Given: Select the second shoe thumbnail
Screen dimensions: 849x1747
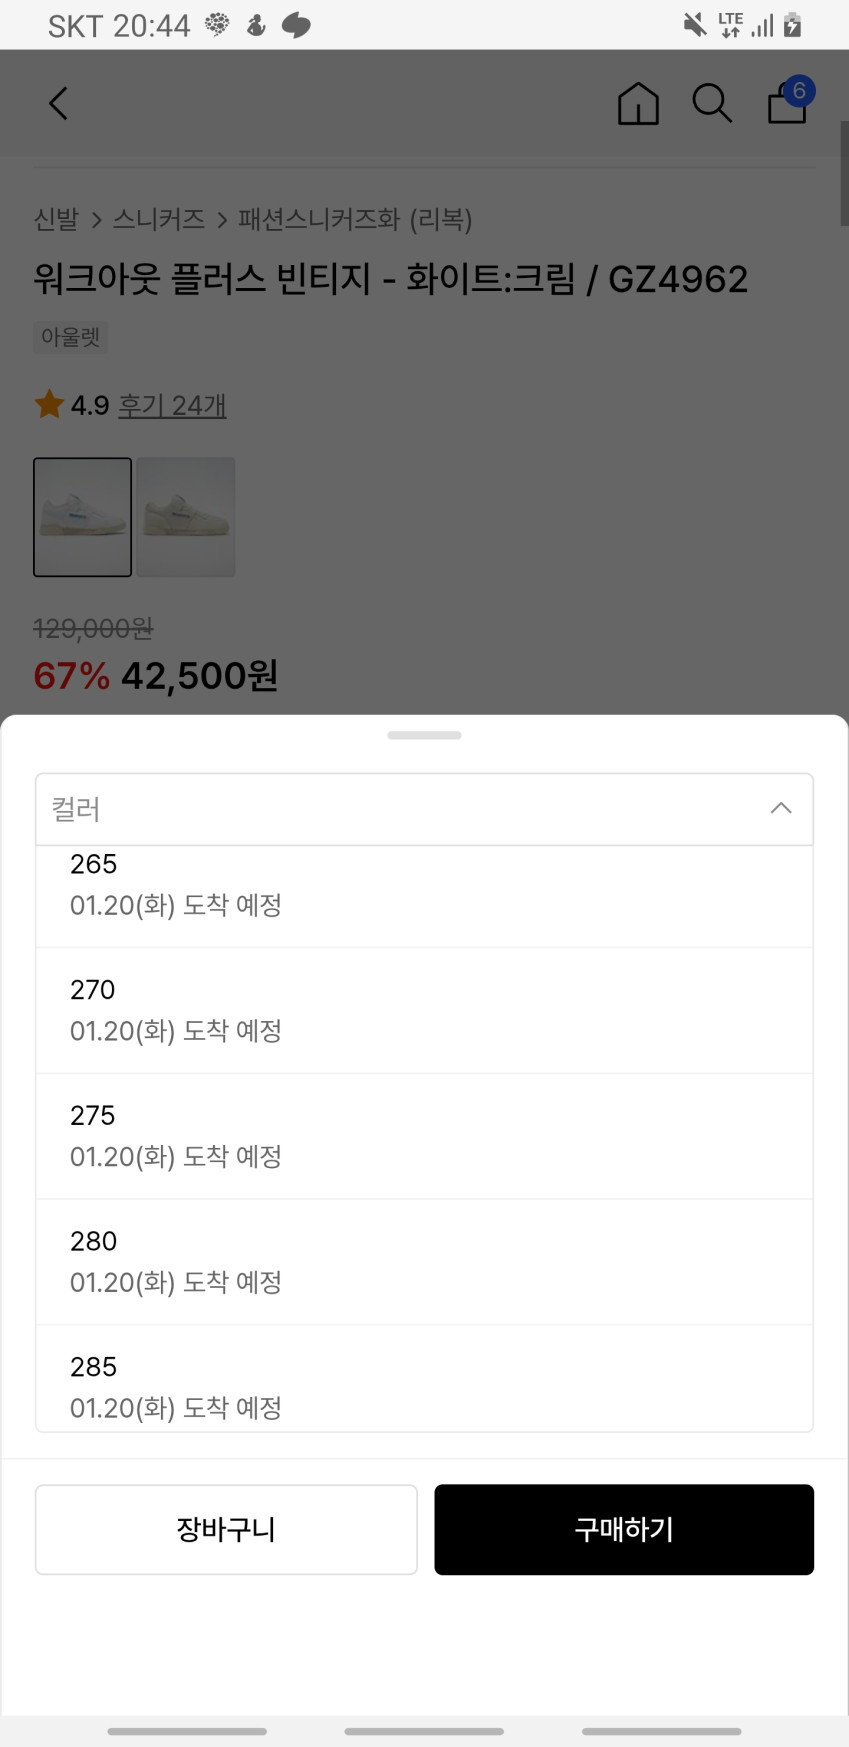Looking at the screenshot, I should (186, 517).
